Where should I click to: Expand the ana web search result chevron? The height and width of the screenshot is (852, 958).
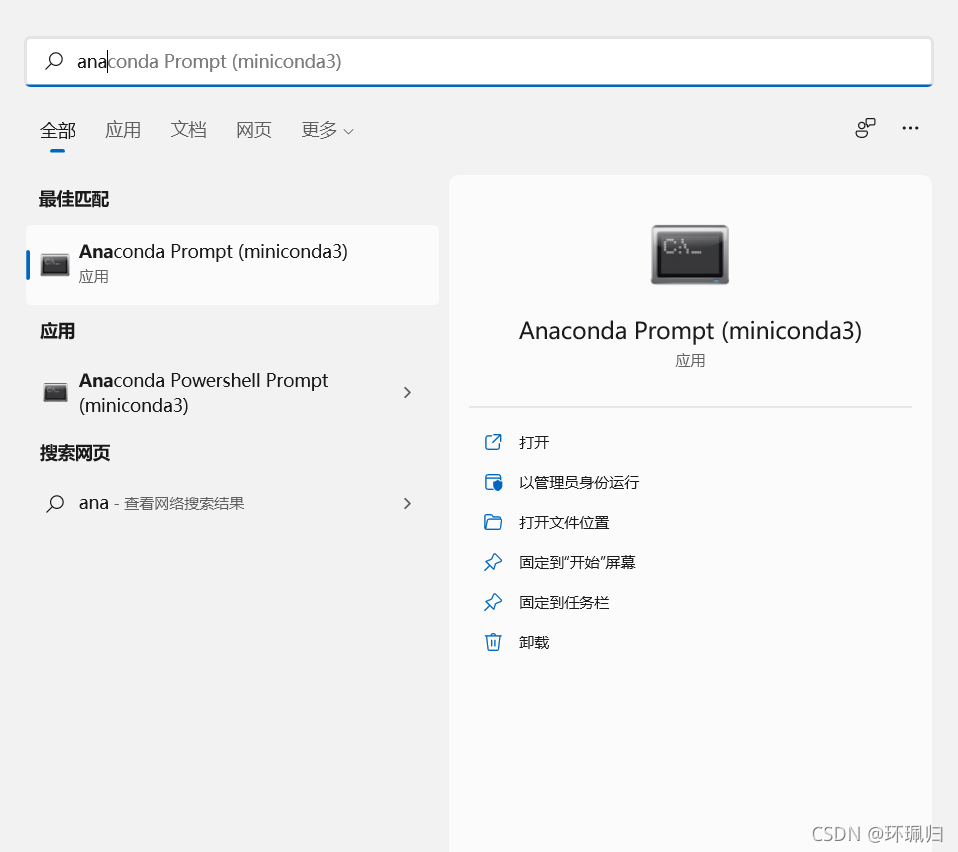[x=407, y=503]
